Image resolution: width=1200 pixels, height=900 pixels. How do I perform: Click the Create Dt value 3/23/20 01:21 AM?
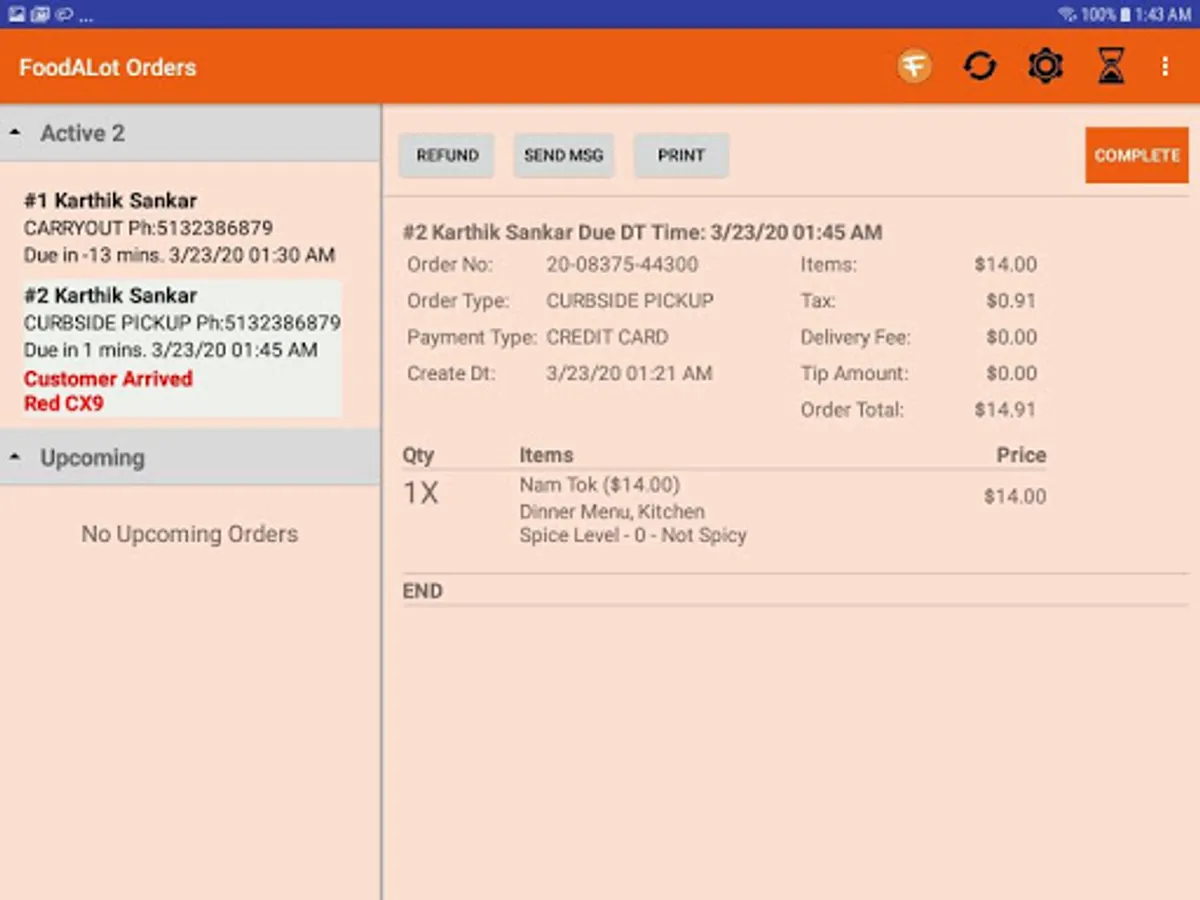coord(629,373)
